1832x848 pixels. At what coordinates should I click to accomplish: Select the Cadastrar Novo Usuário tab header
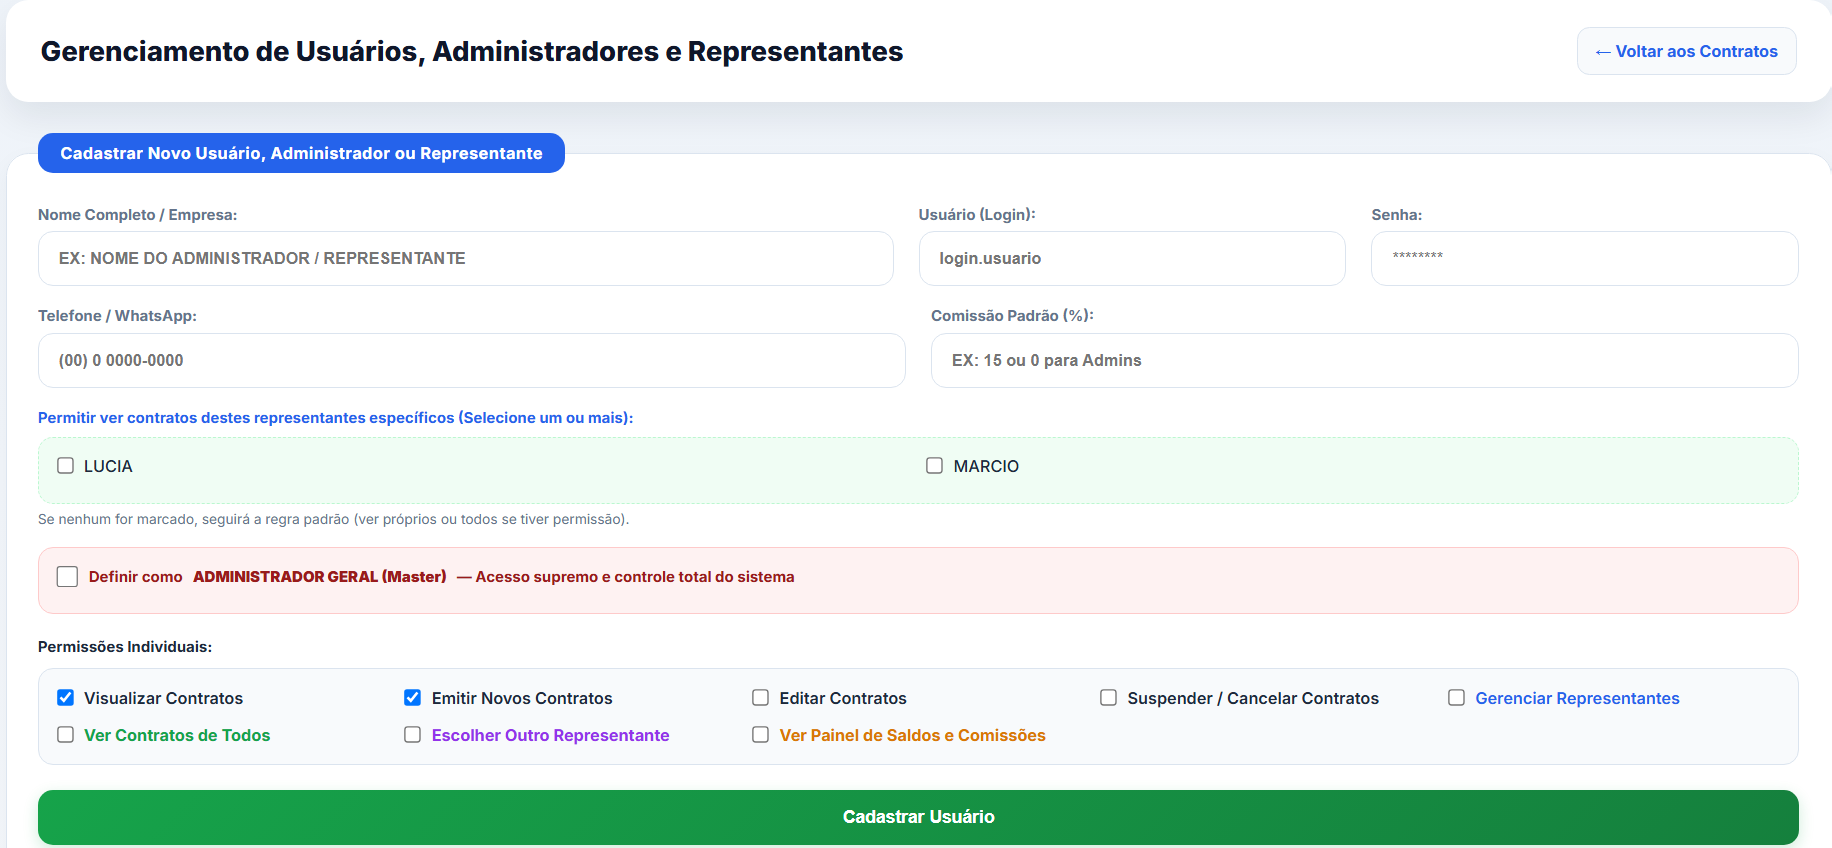(x=301, y=153)
